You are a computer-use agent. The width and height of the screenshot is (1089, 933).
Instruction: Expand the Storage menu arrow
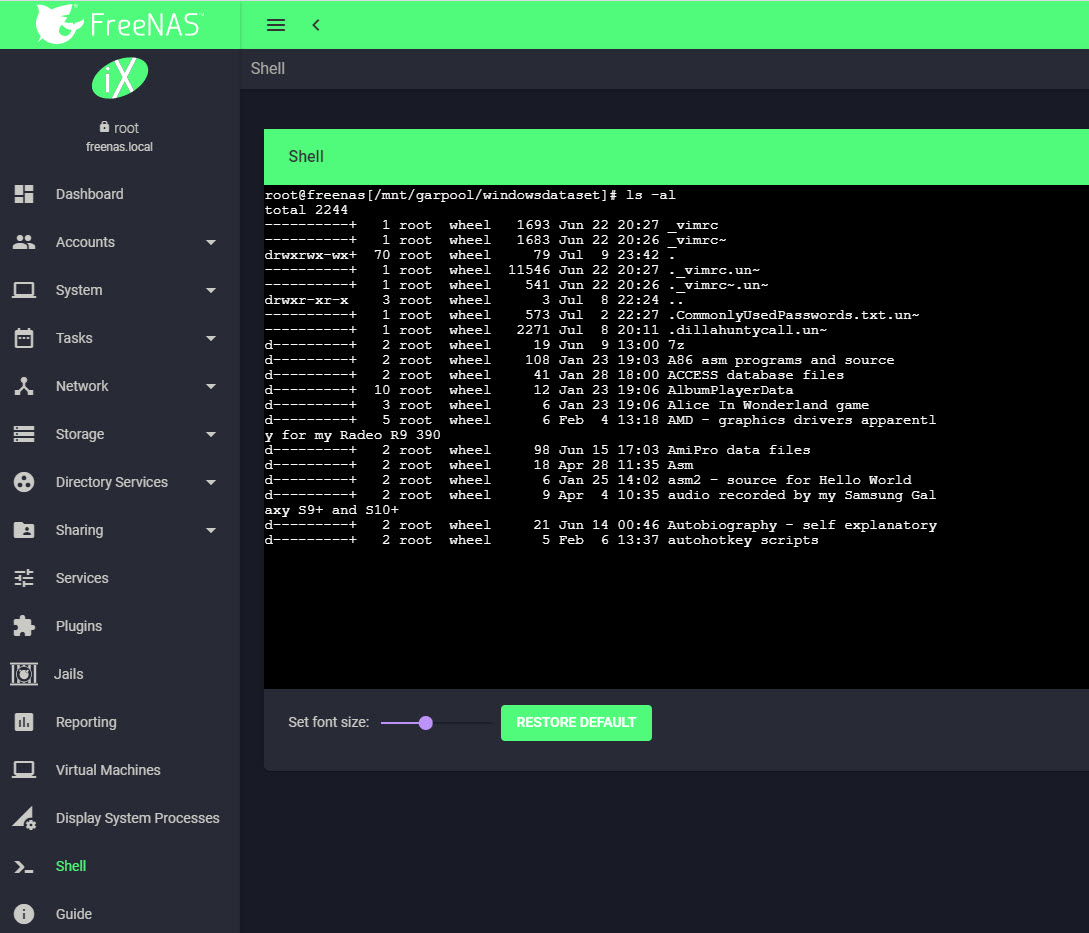coord(210,434)
